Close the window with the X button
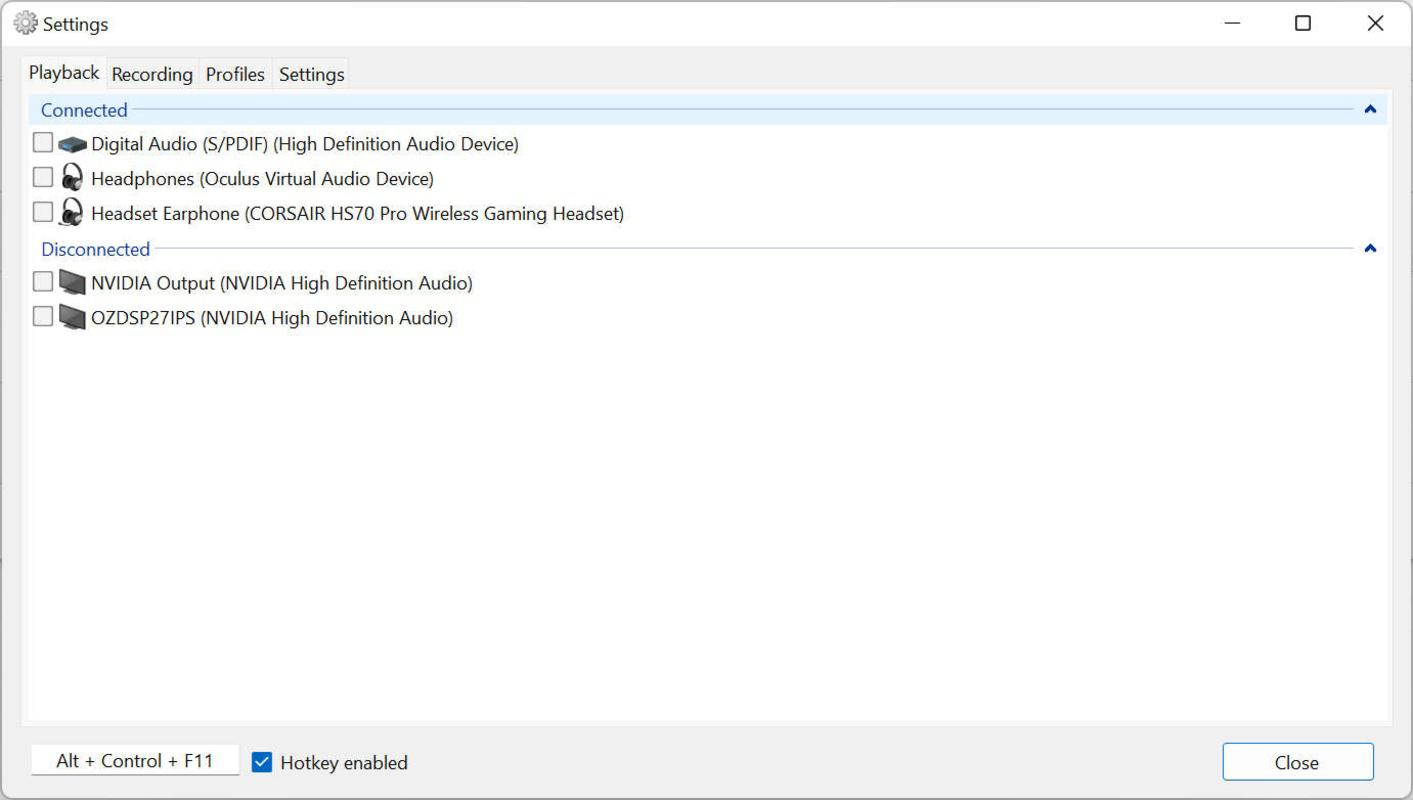Image resolution: width=1413 pixels, height=800 pixels. pos(1375,23)
